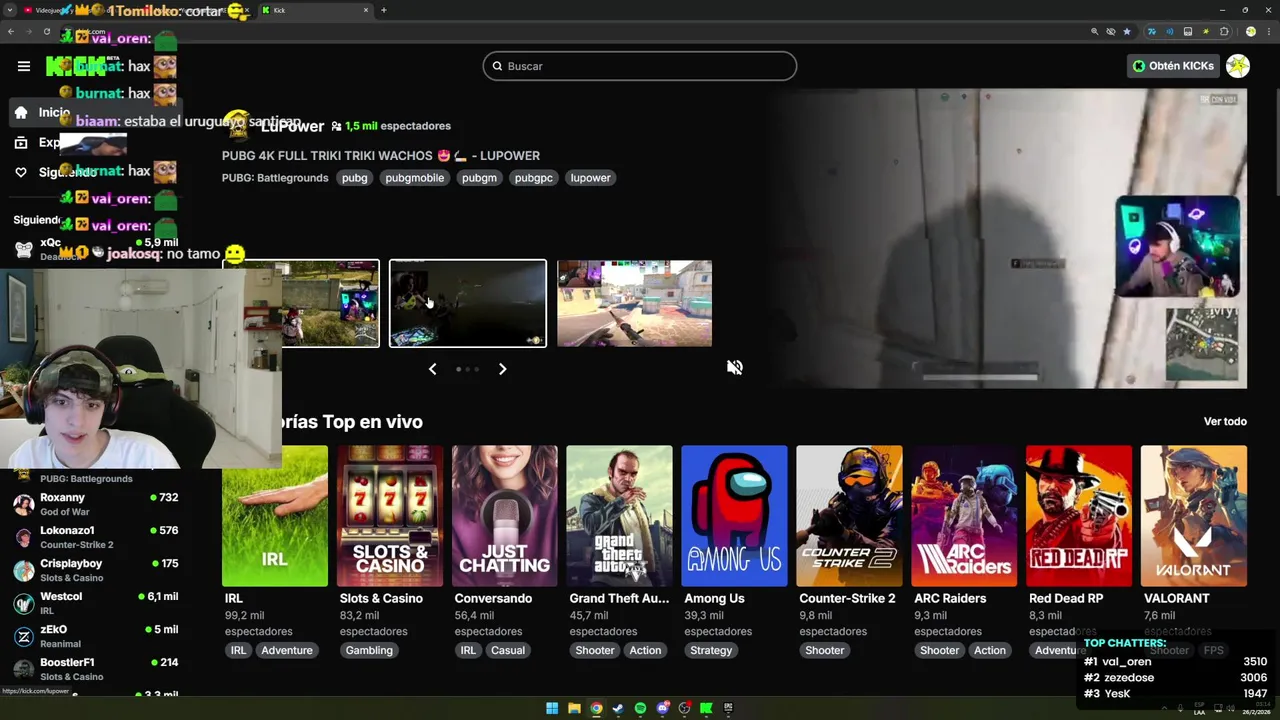This screenshot has width=1280, height=720.
Task: Toggle the bookmark star for this page
Action: pos(1127,32)
